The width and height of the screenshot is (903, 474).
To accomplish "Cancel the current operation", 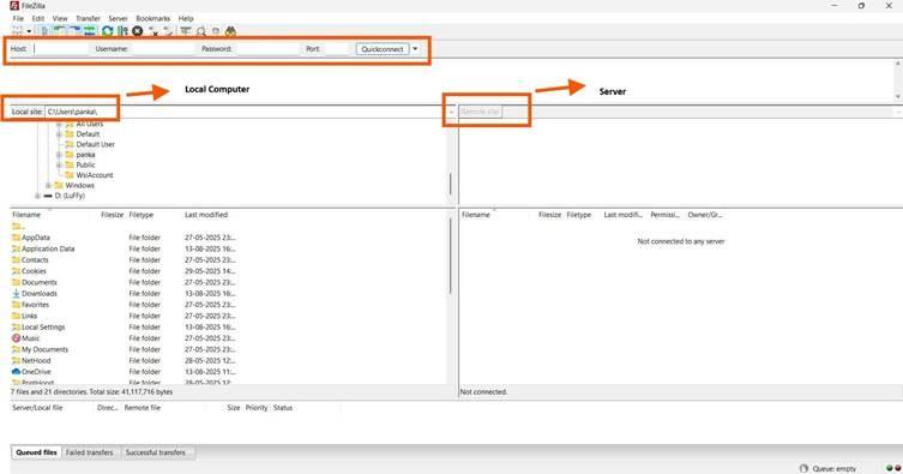I will click(x=137, y=31).
